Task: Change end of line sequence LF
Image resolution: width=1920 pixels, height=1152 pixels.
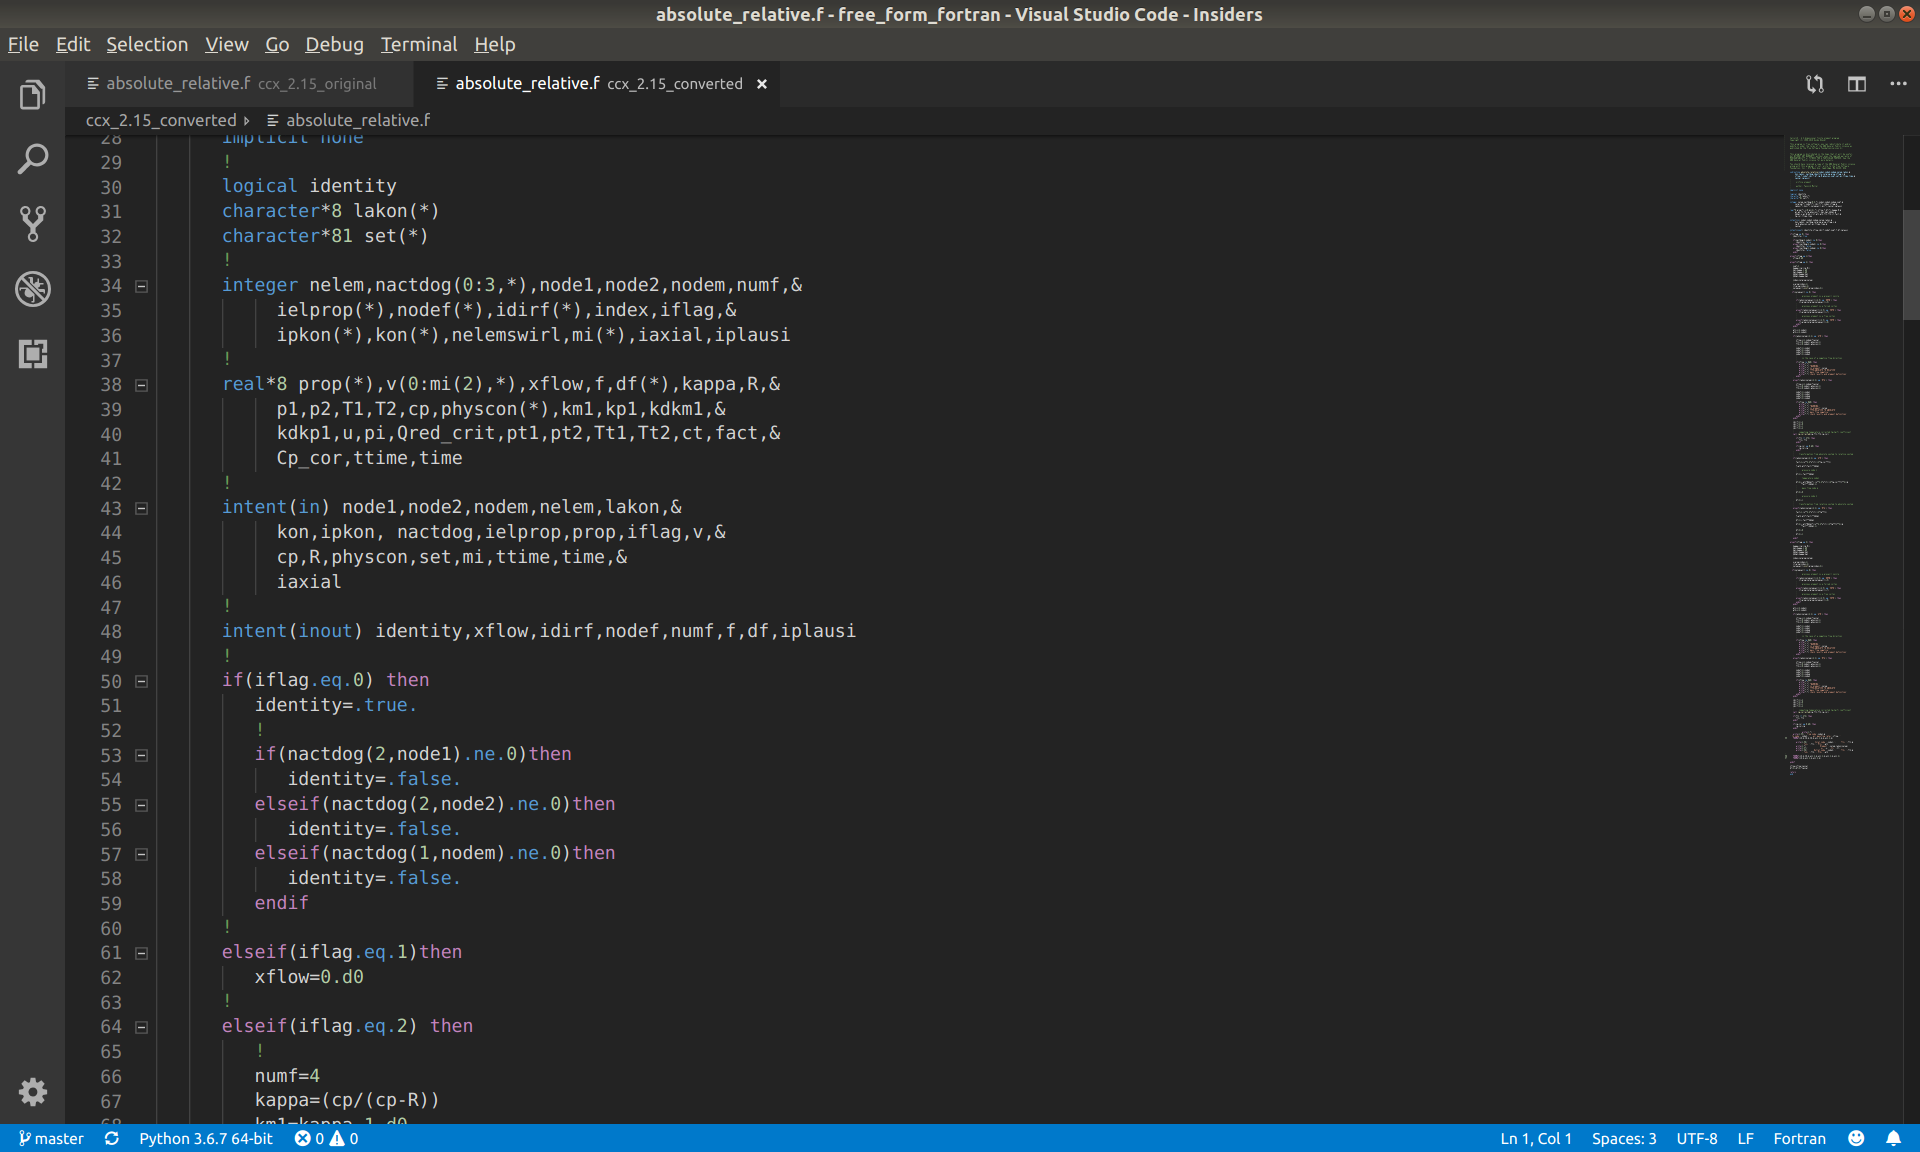Action: (1745, 1138)
